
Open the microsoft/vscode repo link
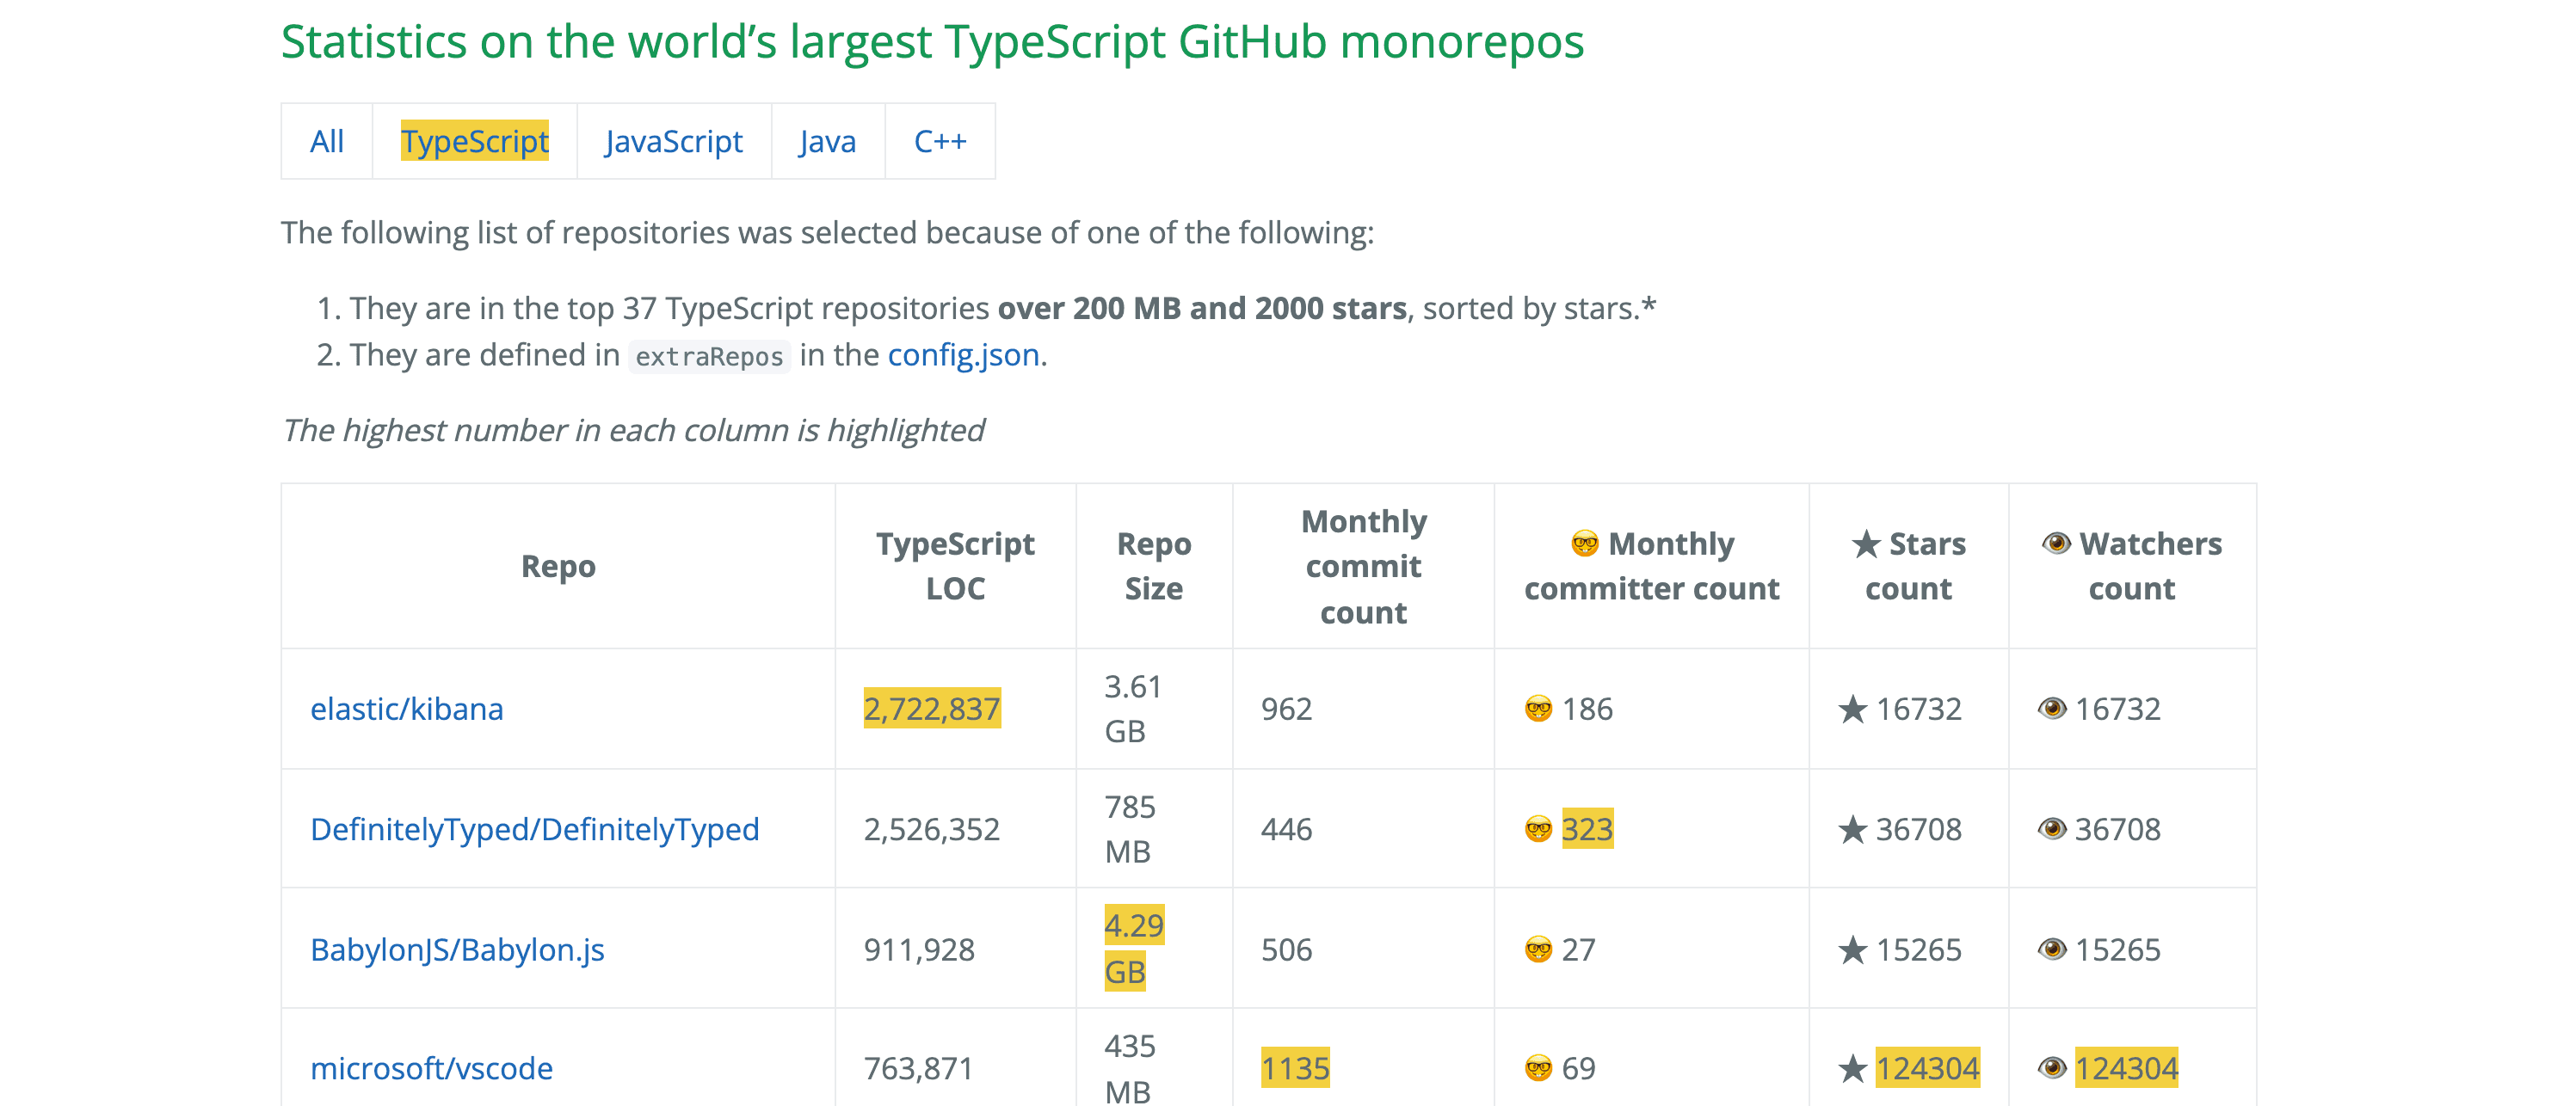431,1068
